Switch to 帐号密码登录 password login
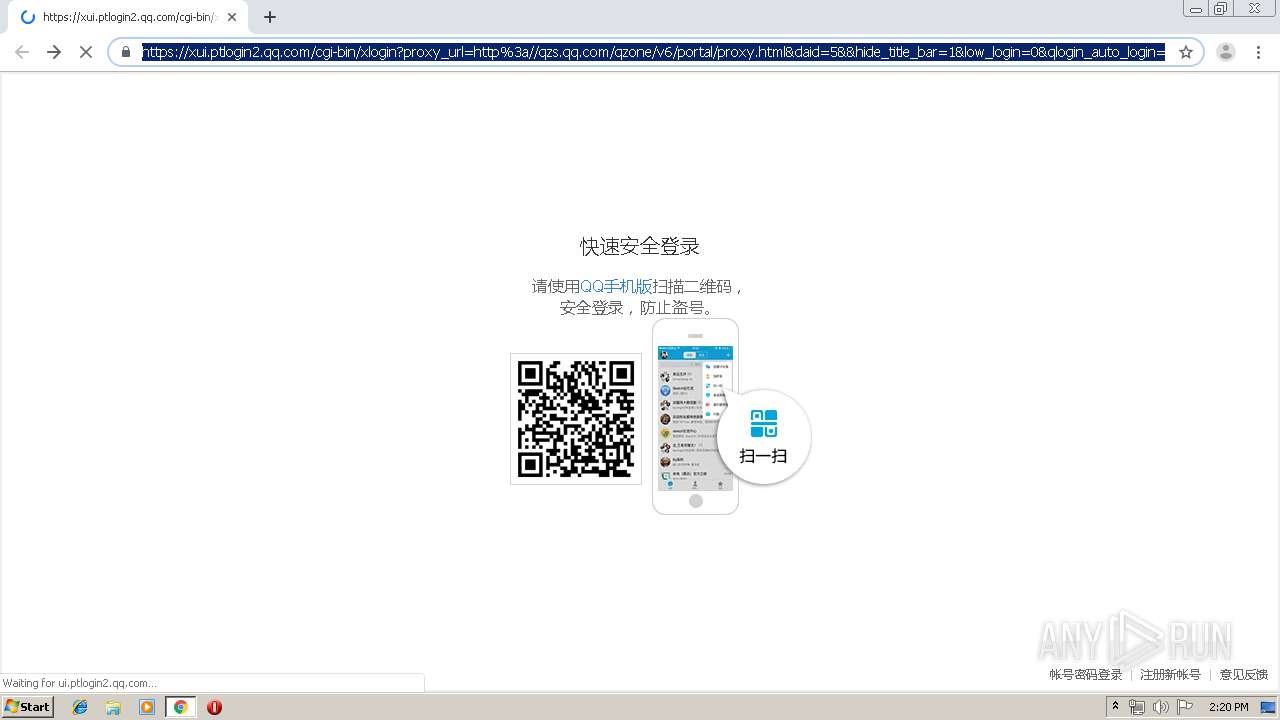This screenshot has width=1280, height=720. 1086,675
